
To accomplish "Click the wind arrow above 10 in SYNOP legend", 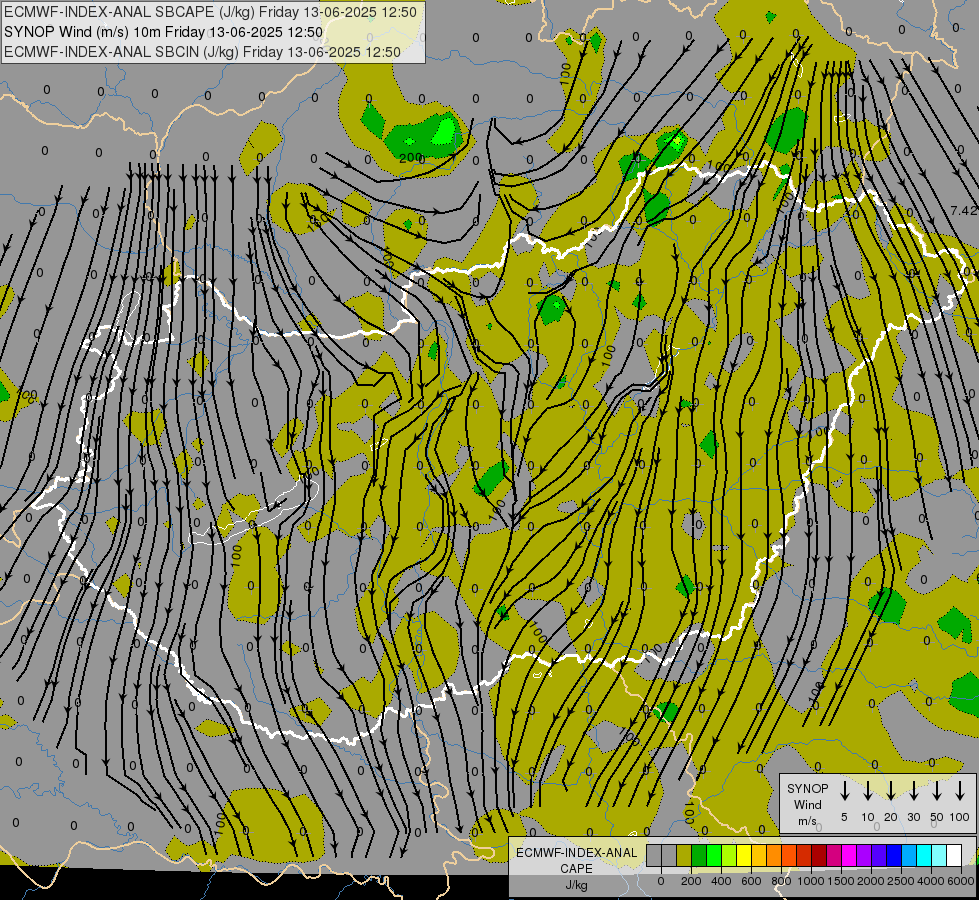I will 867,790.
